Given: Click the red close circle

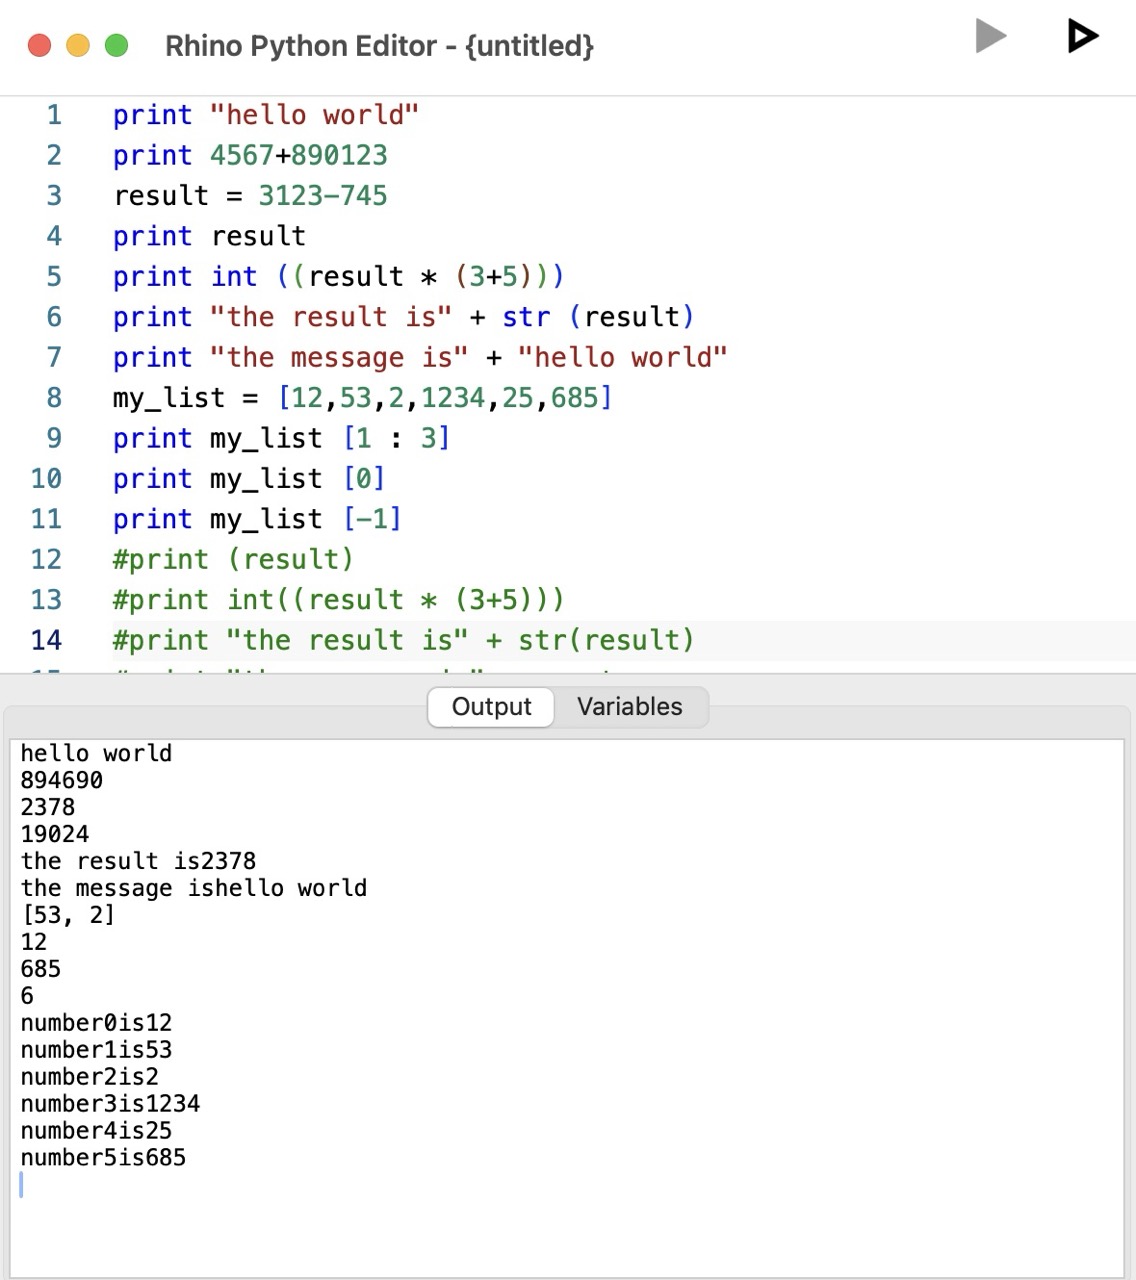Looking at the screenshot, I should (39, 45).
